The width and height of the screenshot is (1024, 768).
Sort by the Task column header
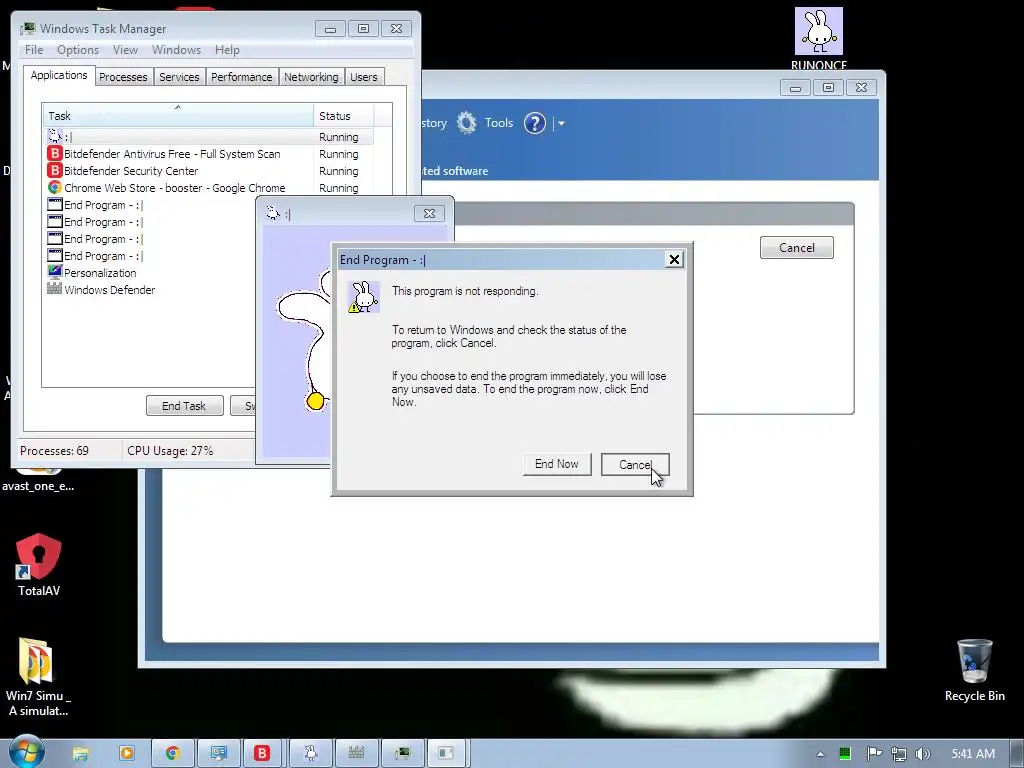click(x=178, y=116)
